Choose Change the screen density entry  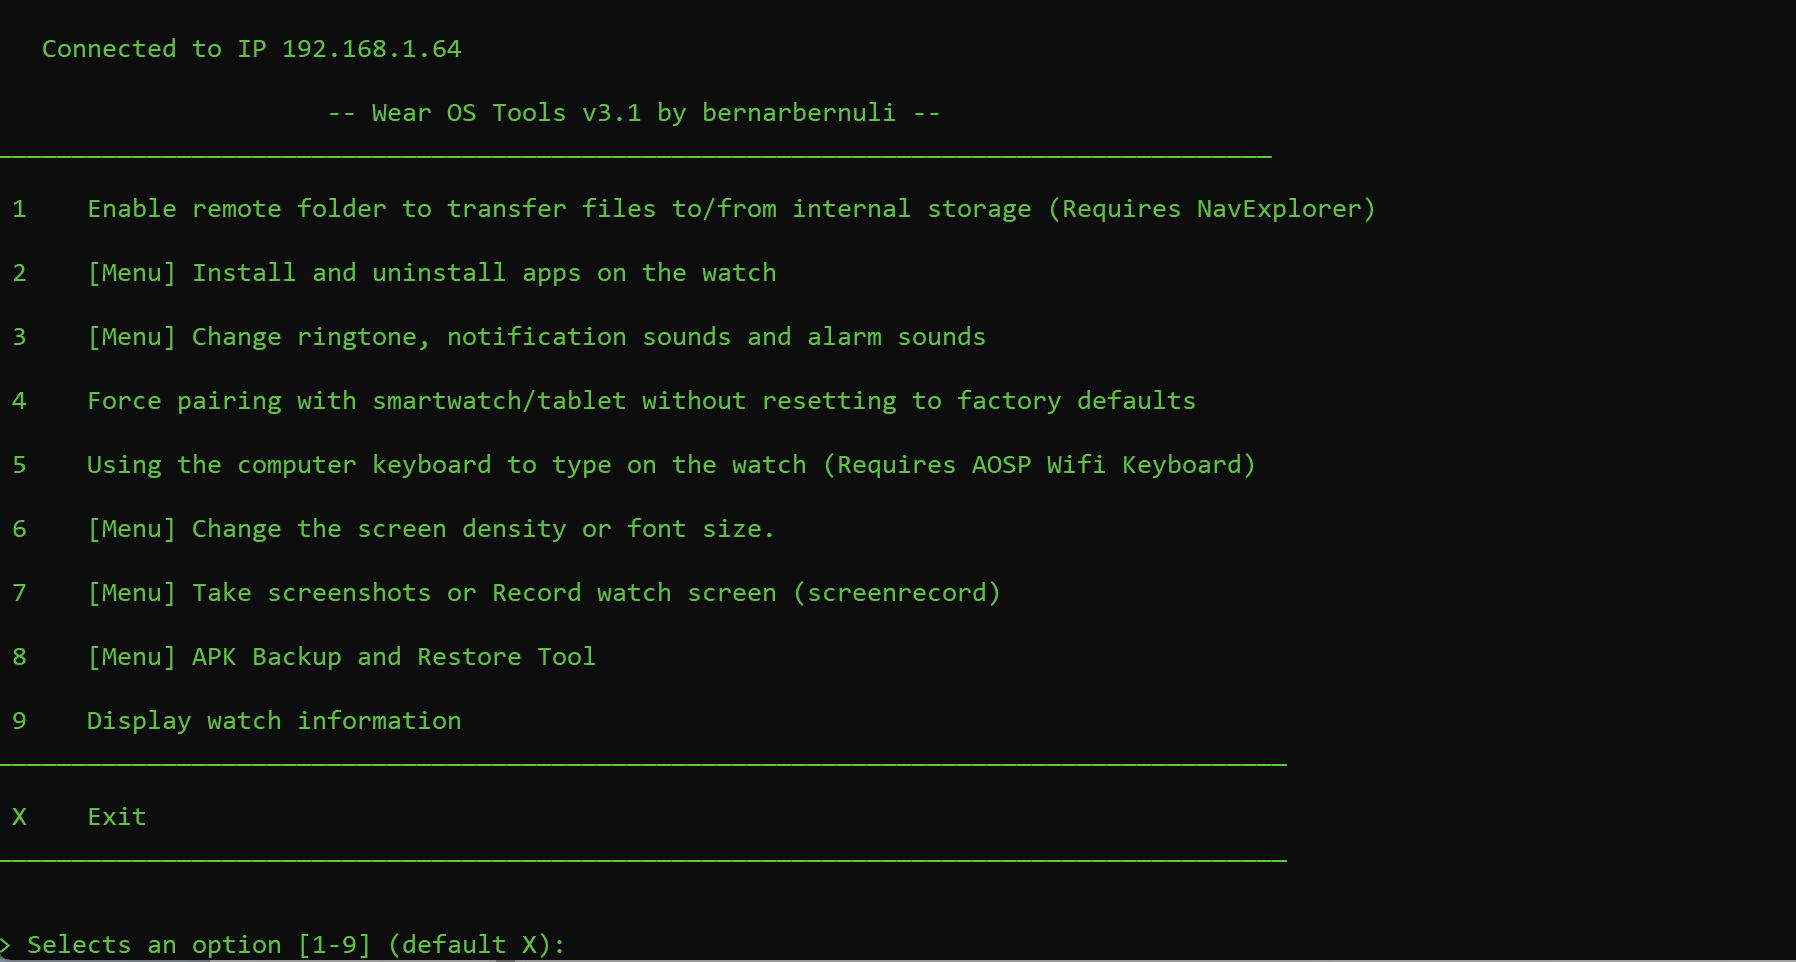431,529
